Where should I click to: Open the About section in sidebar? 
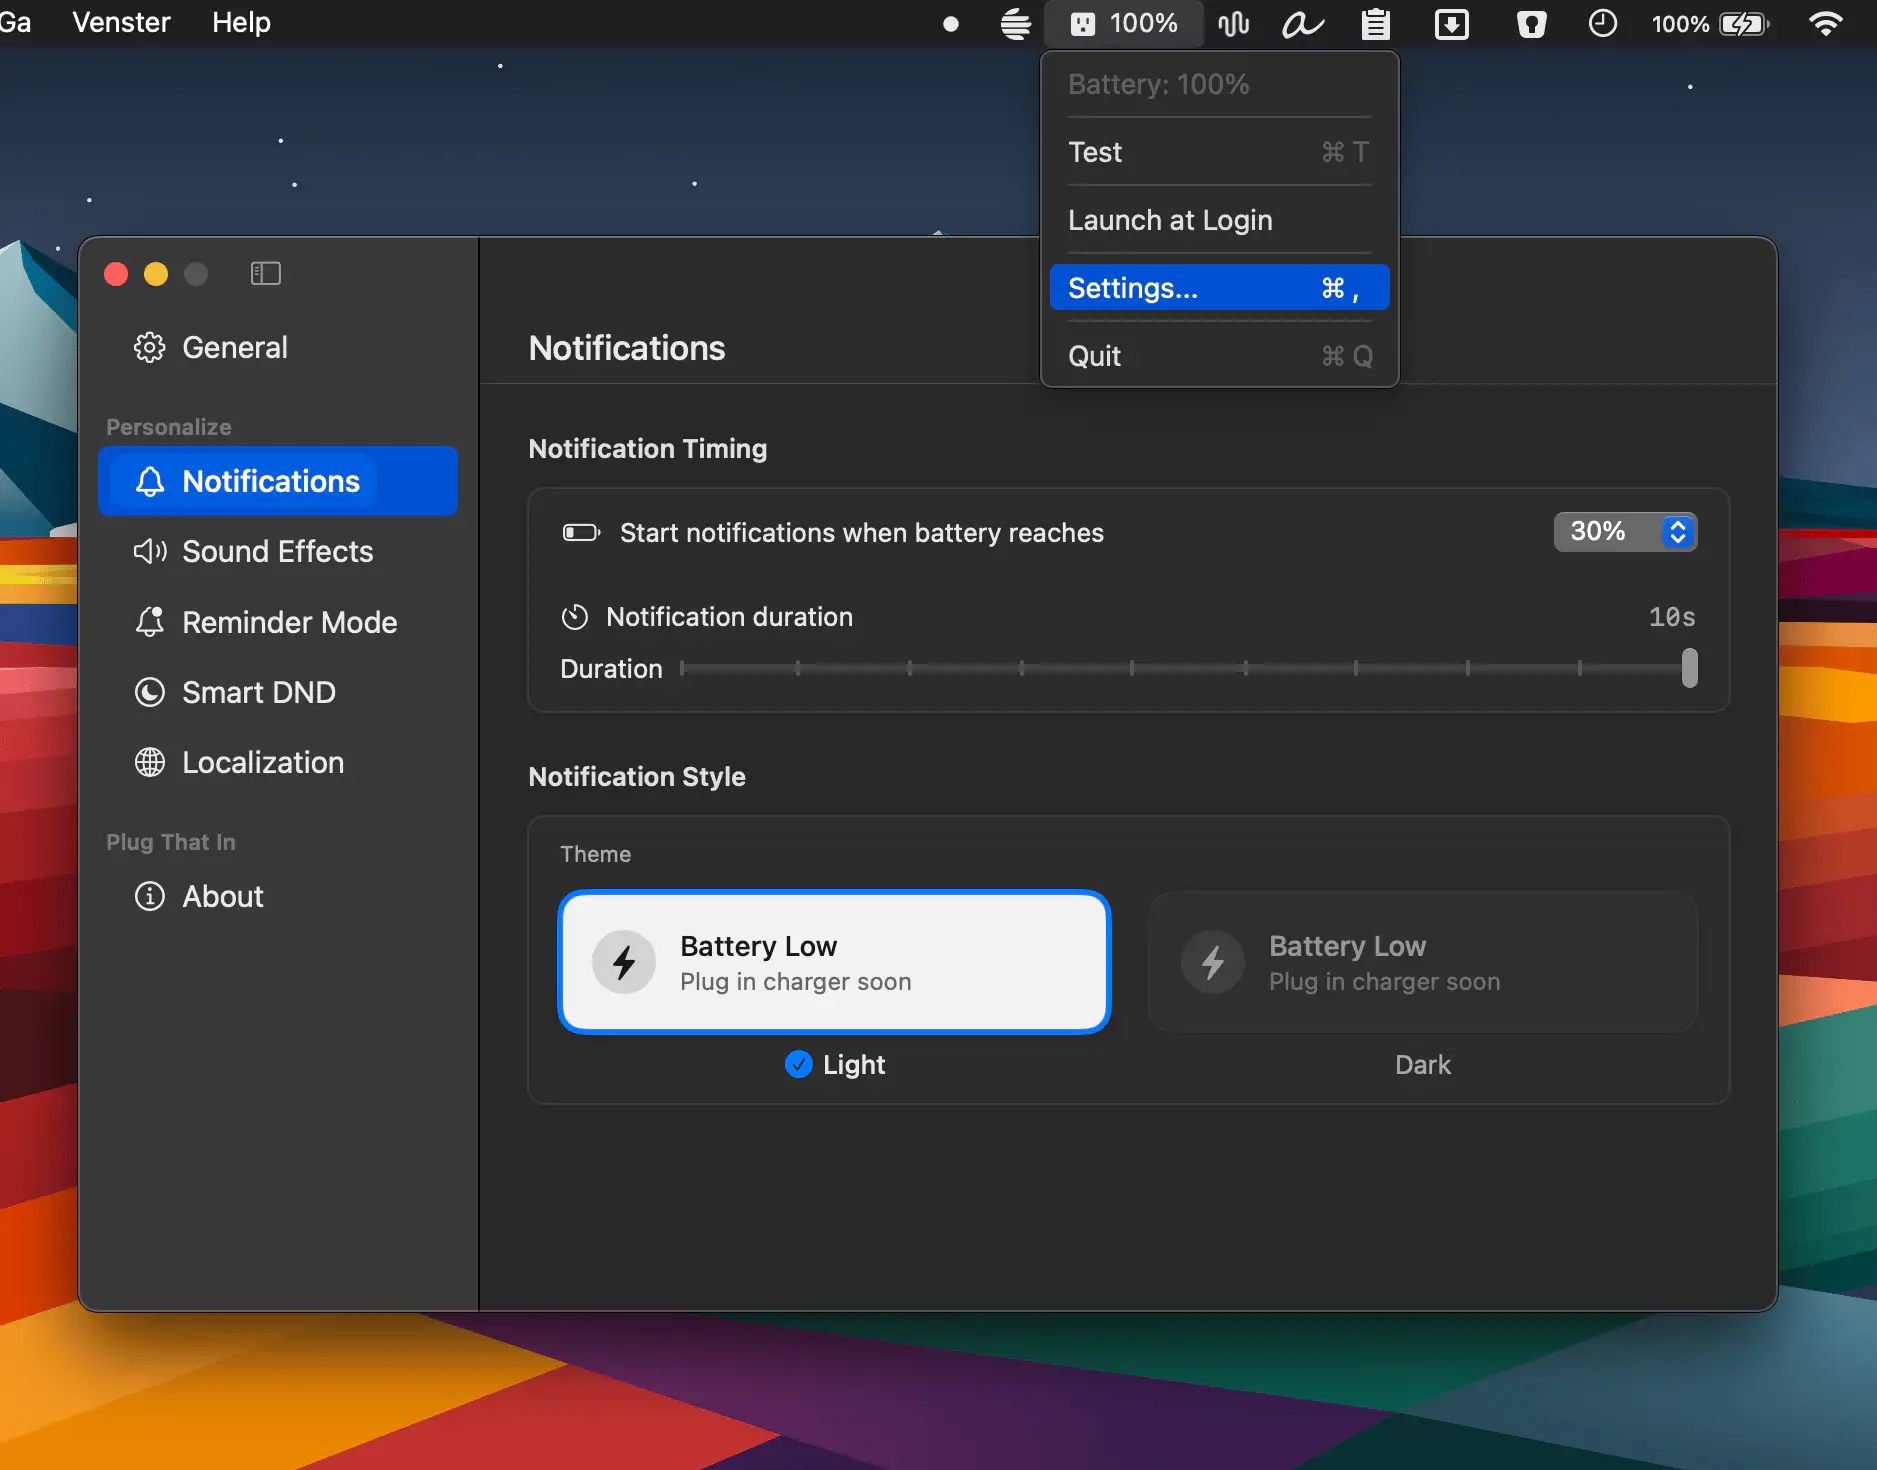coord(223,896)
